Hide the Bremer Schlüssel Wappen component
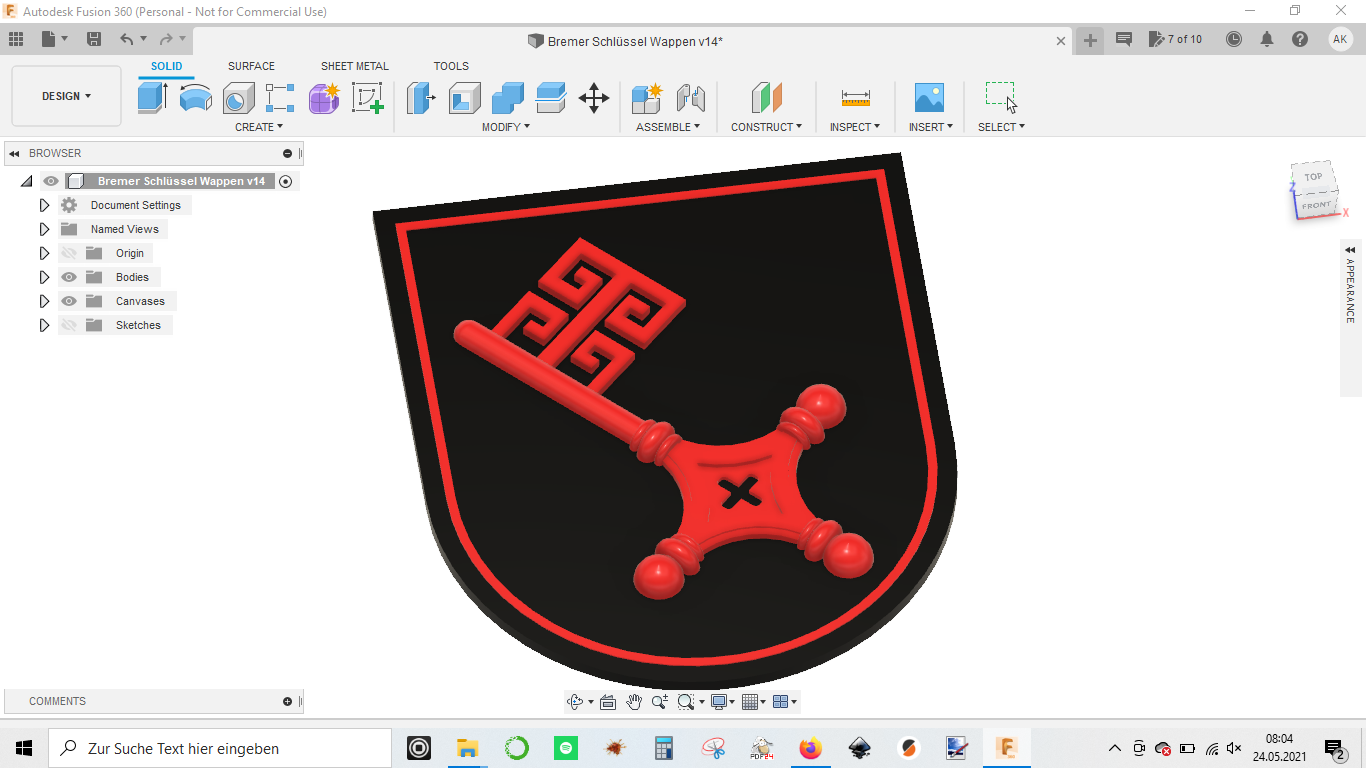Viewport: 1366px width, 768px height. 49,181
